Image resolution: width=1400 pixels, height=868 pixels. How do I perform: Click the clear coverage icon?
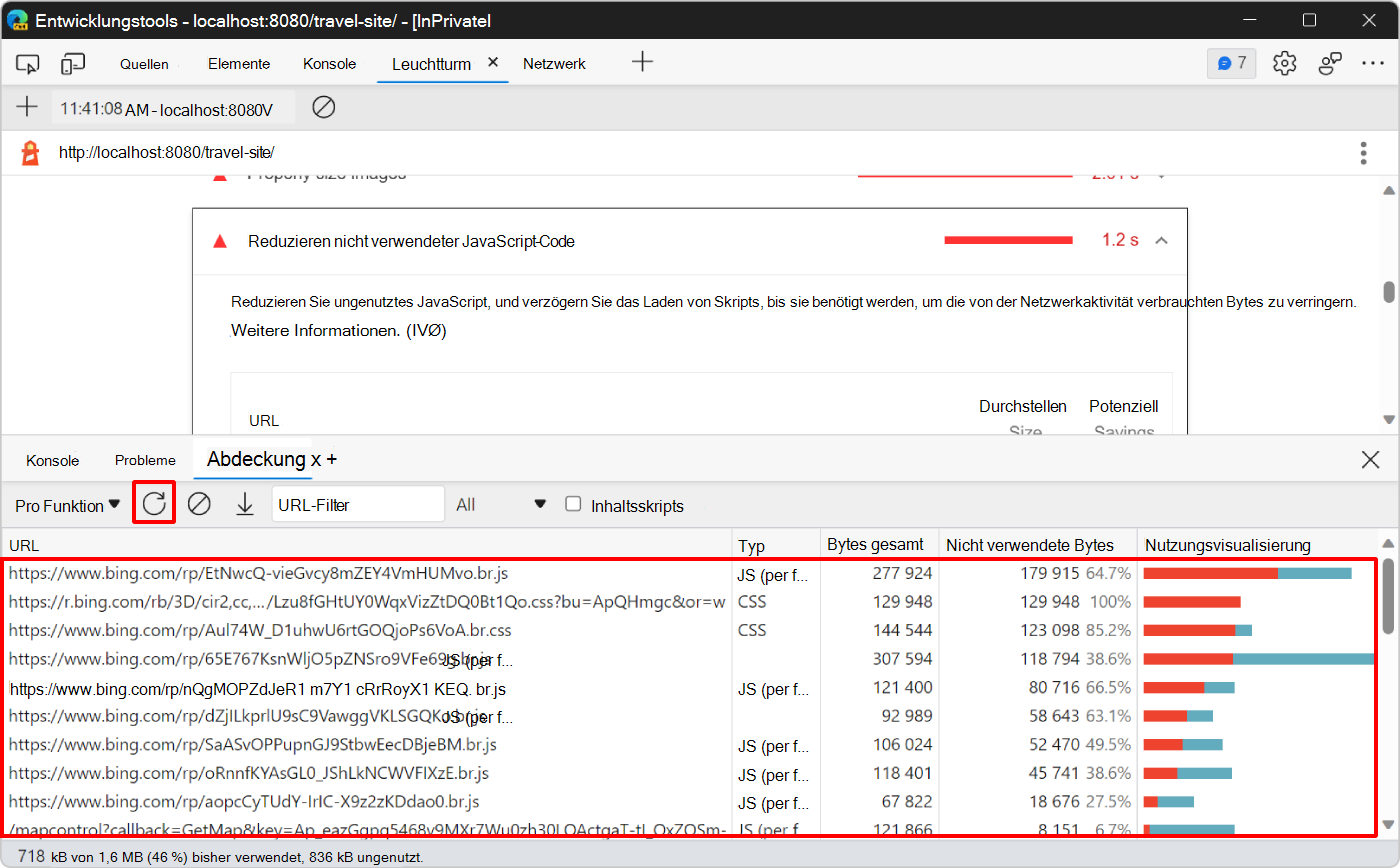point(199,505)
